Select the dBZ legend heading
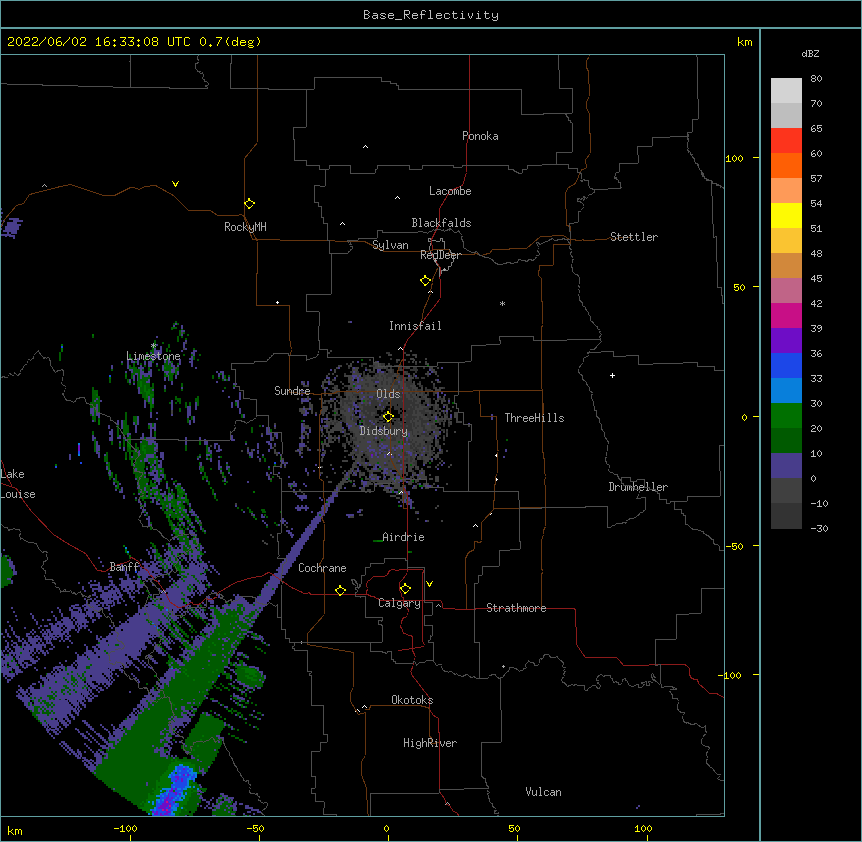This screenshot has height=842, width=862. tap(810, 53)
